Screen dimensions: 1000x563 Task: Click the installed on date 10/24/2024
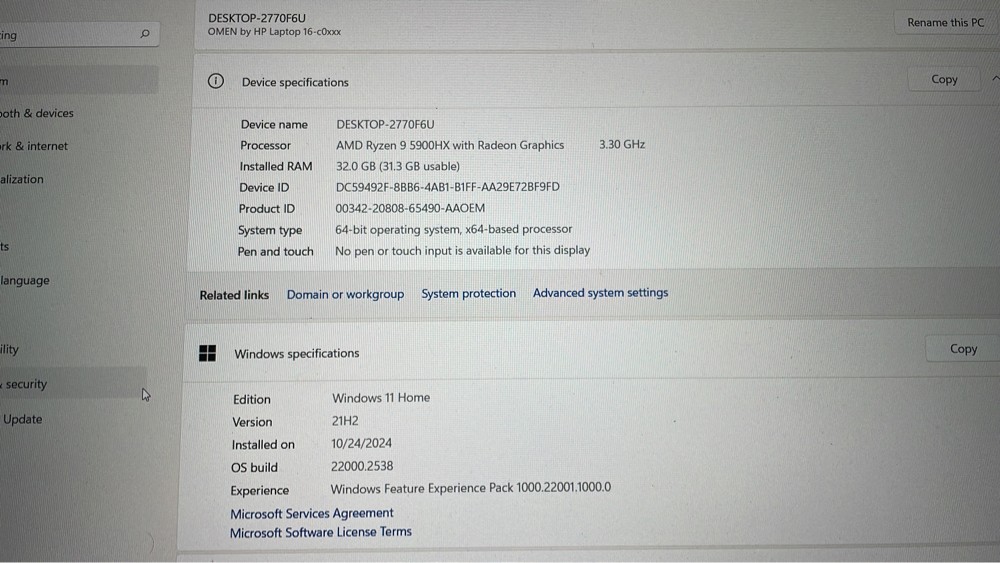(x=361, y=443)
